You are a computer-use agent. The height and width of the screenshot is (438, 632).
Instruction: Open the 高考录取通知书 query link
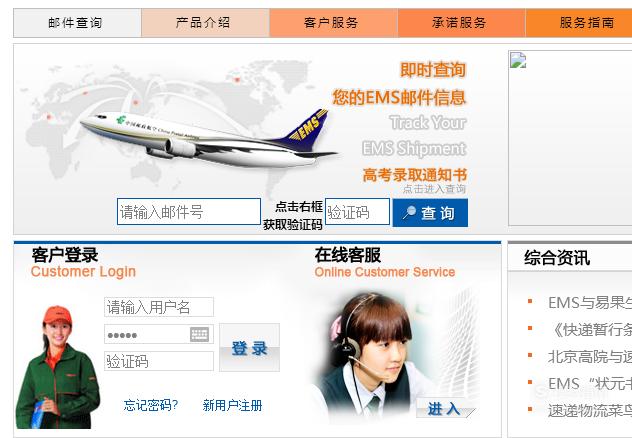(x=415, y=175)
